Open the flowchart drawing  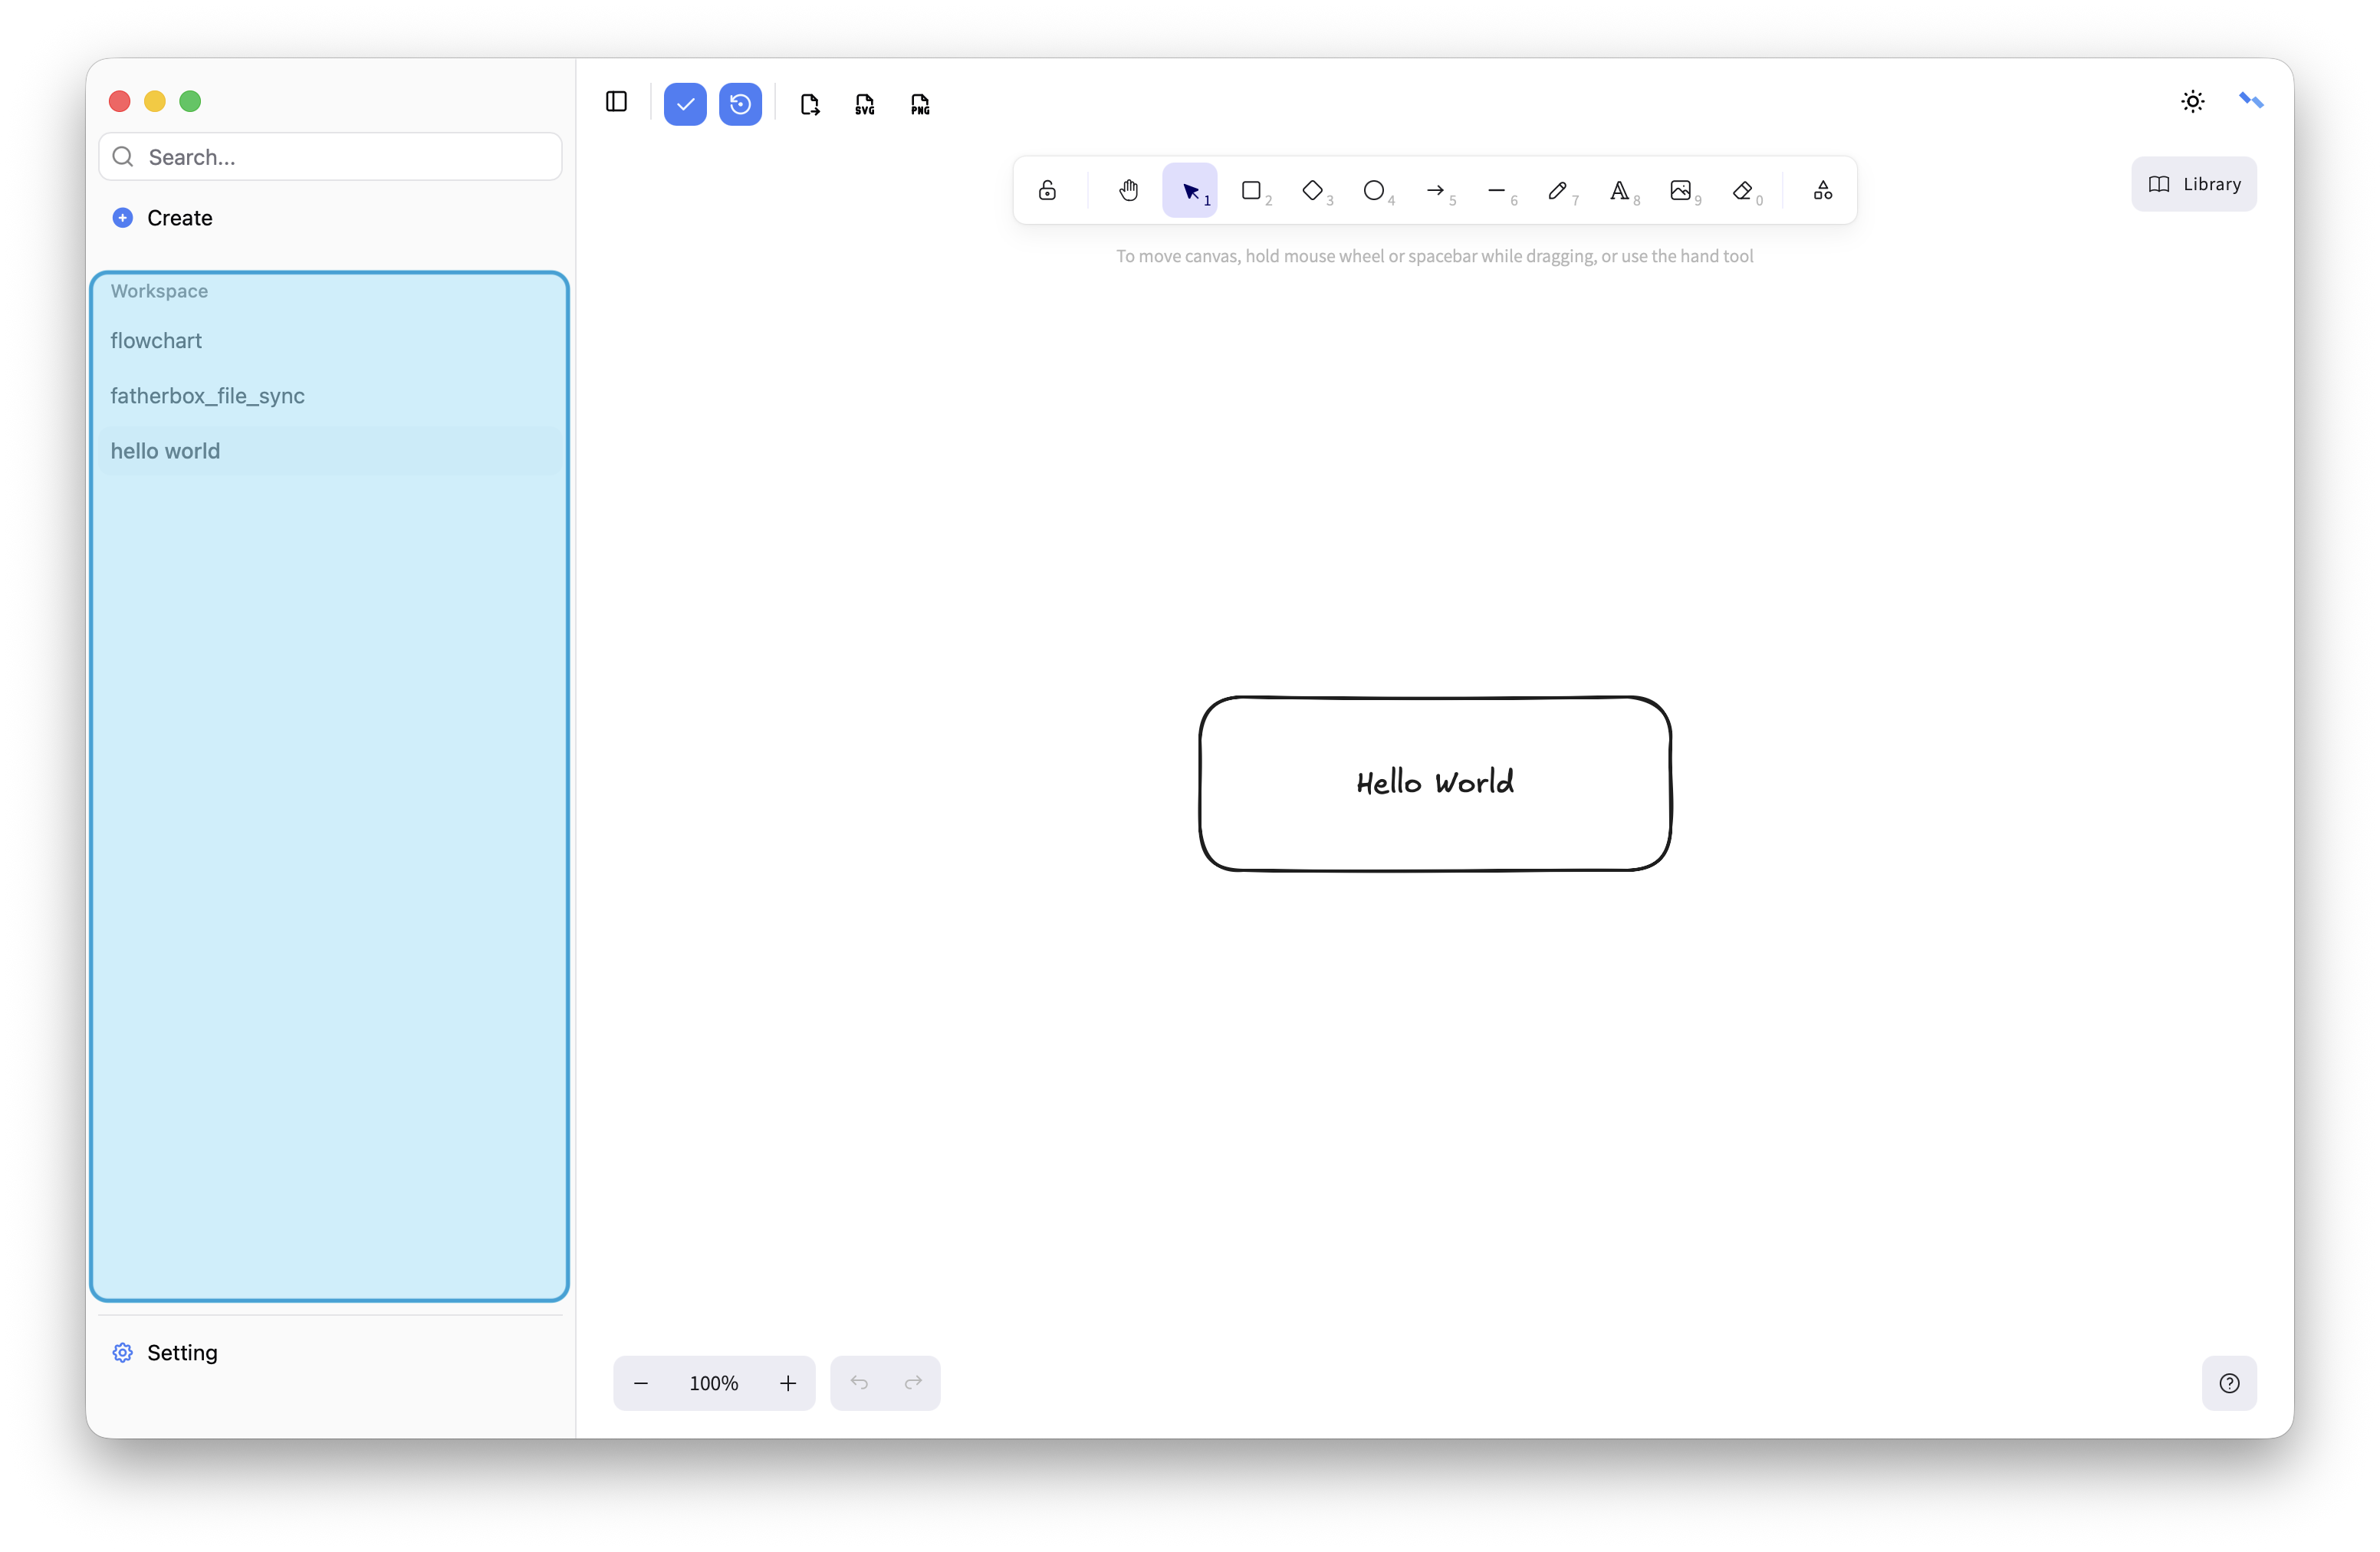pyautogui.click(x=156, y=341)
